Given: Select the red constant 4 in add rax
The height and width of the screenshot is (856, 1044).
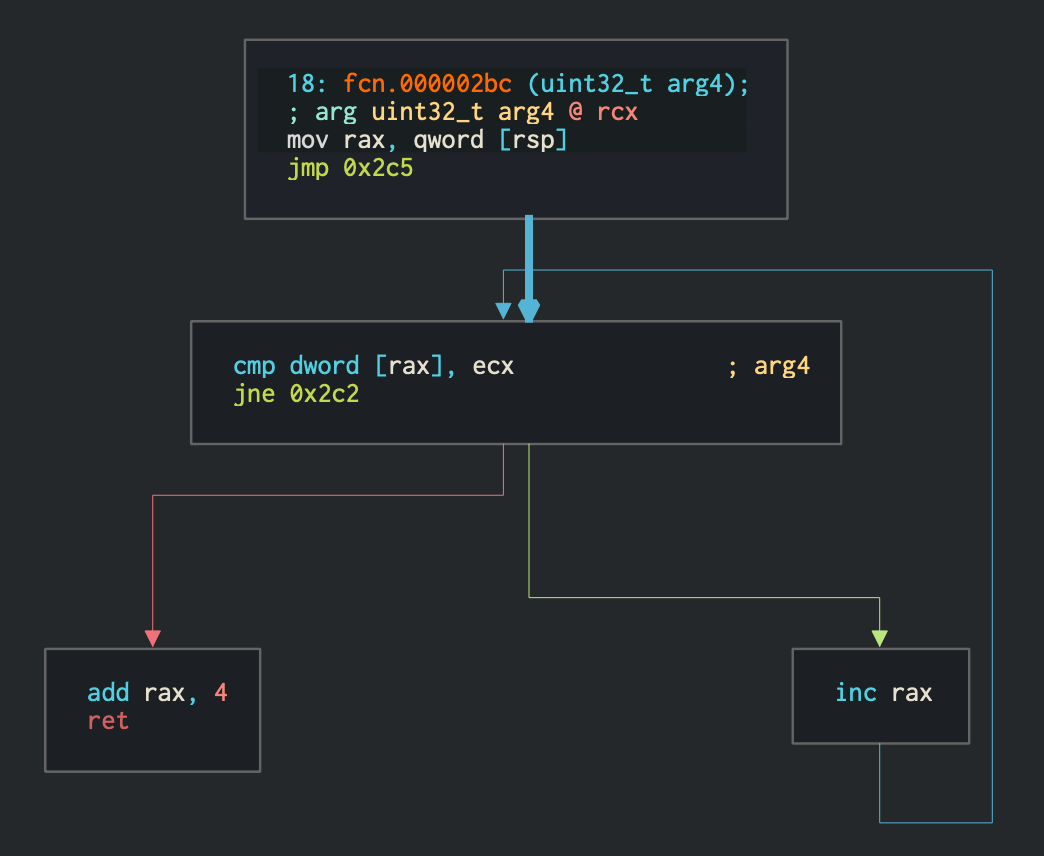Looking at the screenshot, I should pos(220,692).
